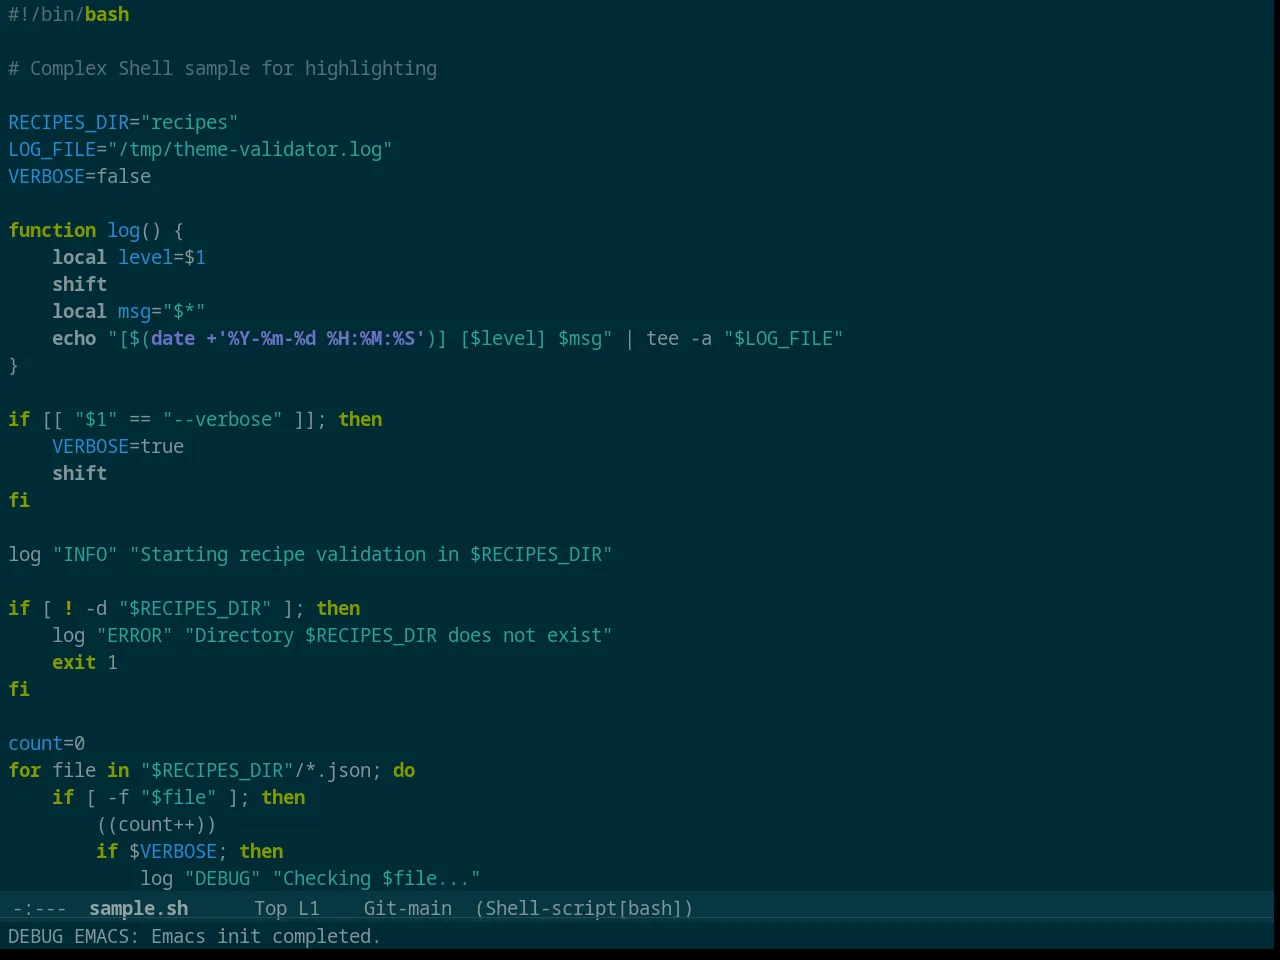Click the 'for file in' loop line
This screenshot has height=960, width=1280.
pos(212,770)
